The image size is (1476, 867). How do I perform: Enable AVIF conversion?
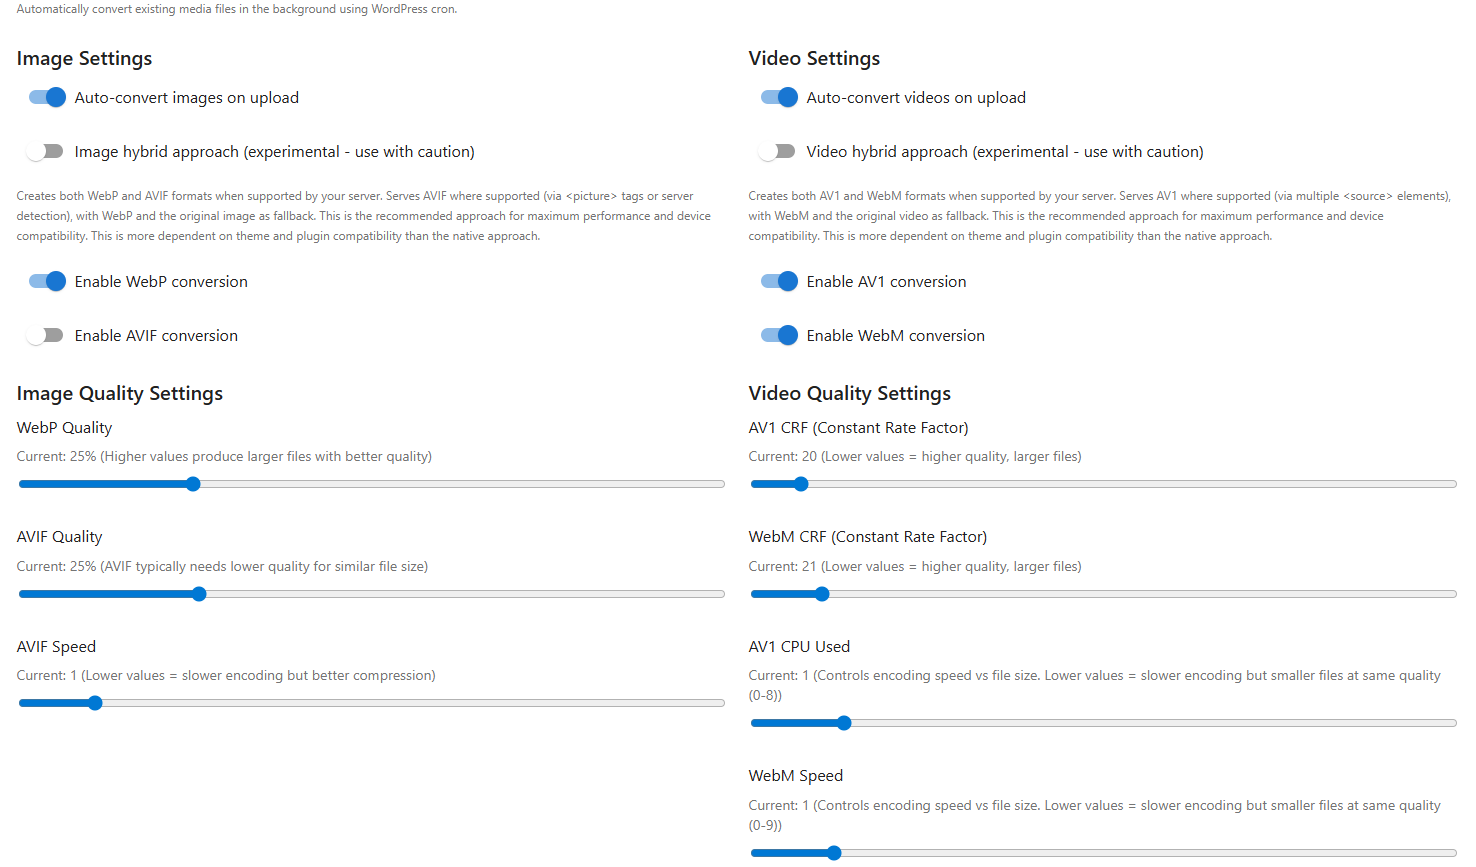(46, 335)
